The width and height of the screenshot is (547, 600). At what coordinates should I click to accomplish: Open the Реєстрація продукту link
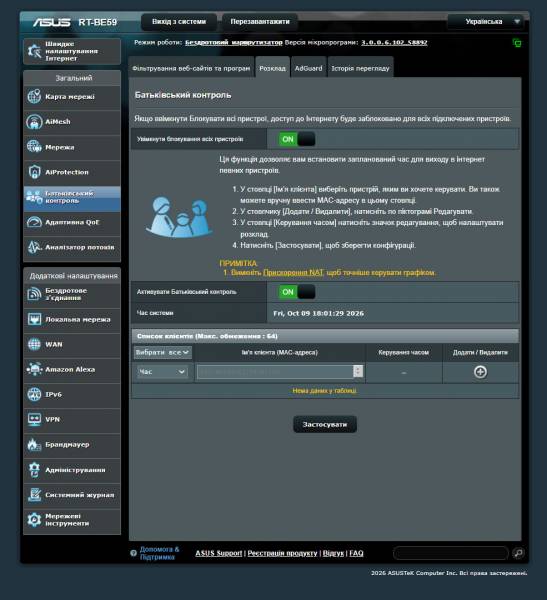tap(282, 553)
